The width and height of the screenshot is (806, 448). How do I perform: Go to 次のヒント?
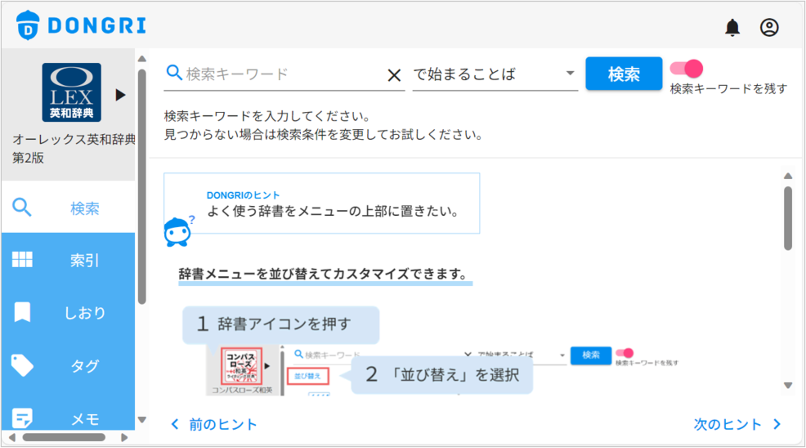click(737, 424)
